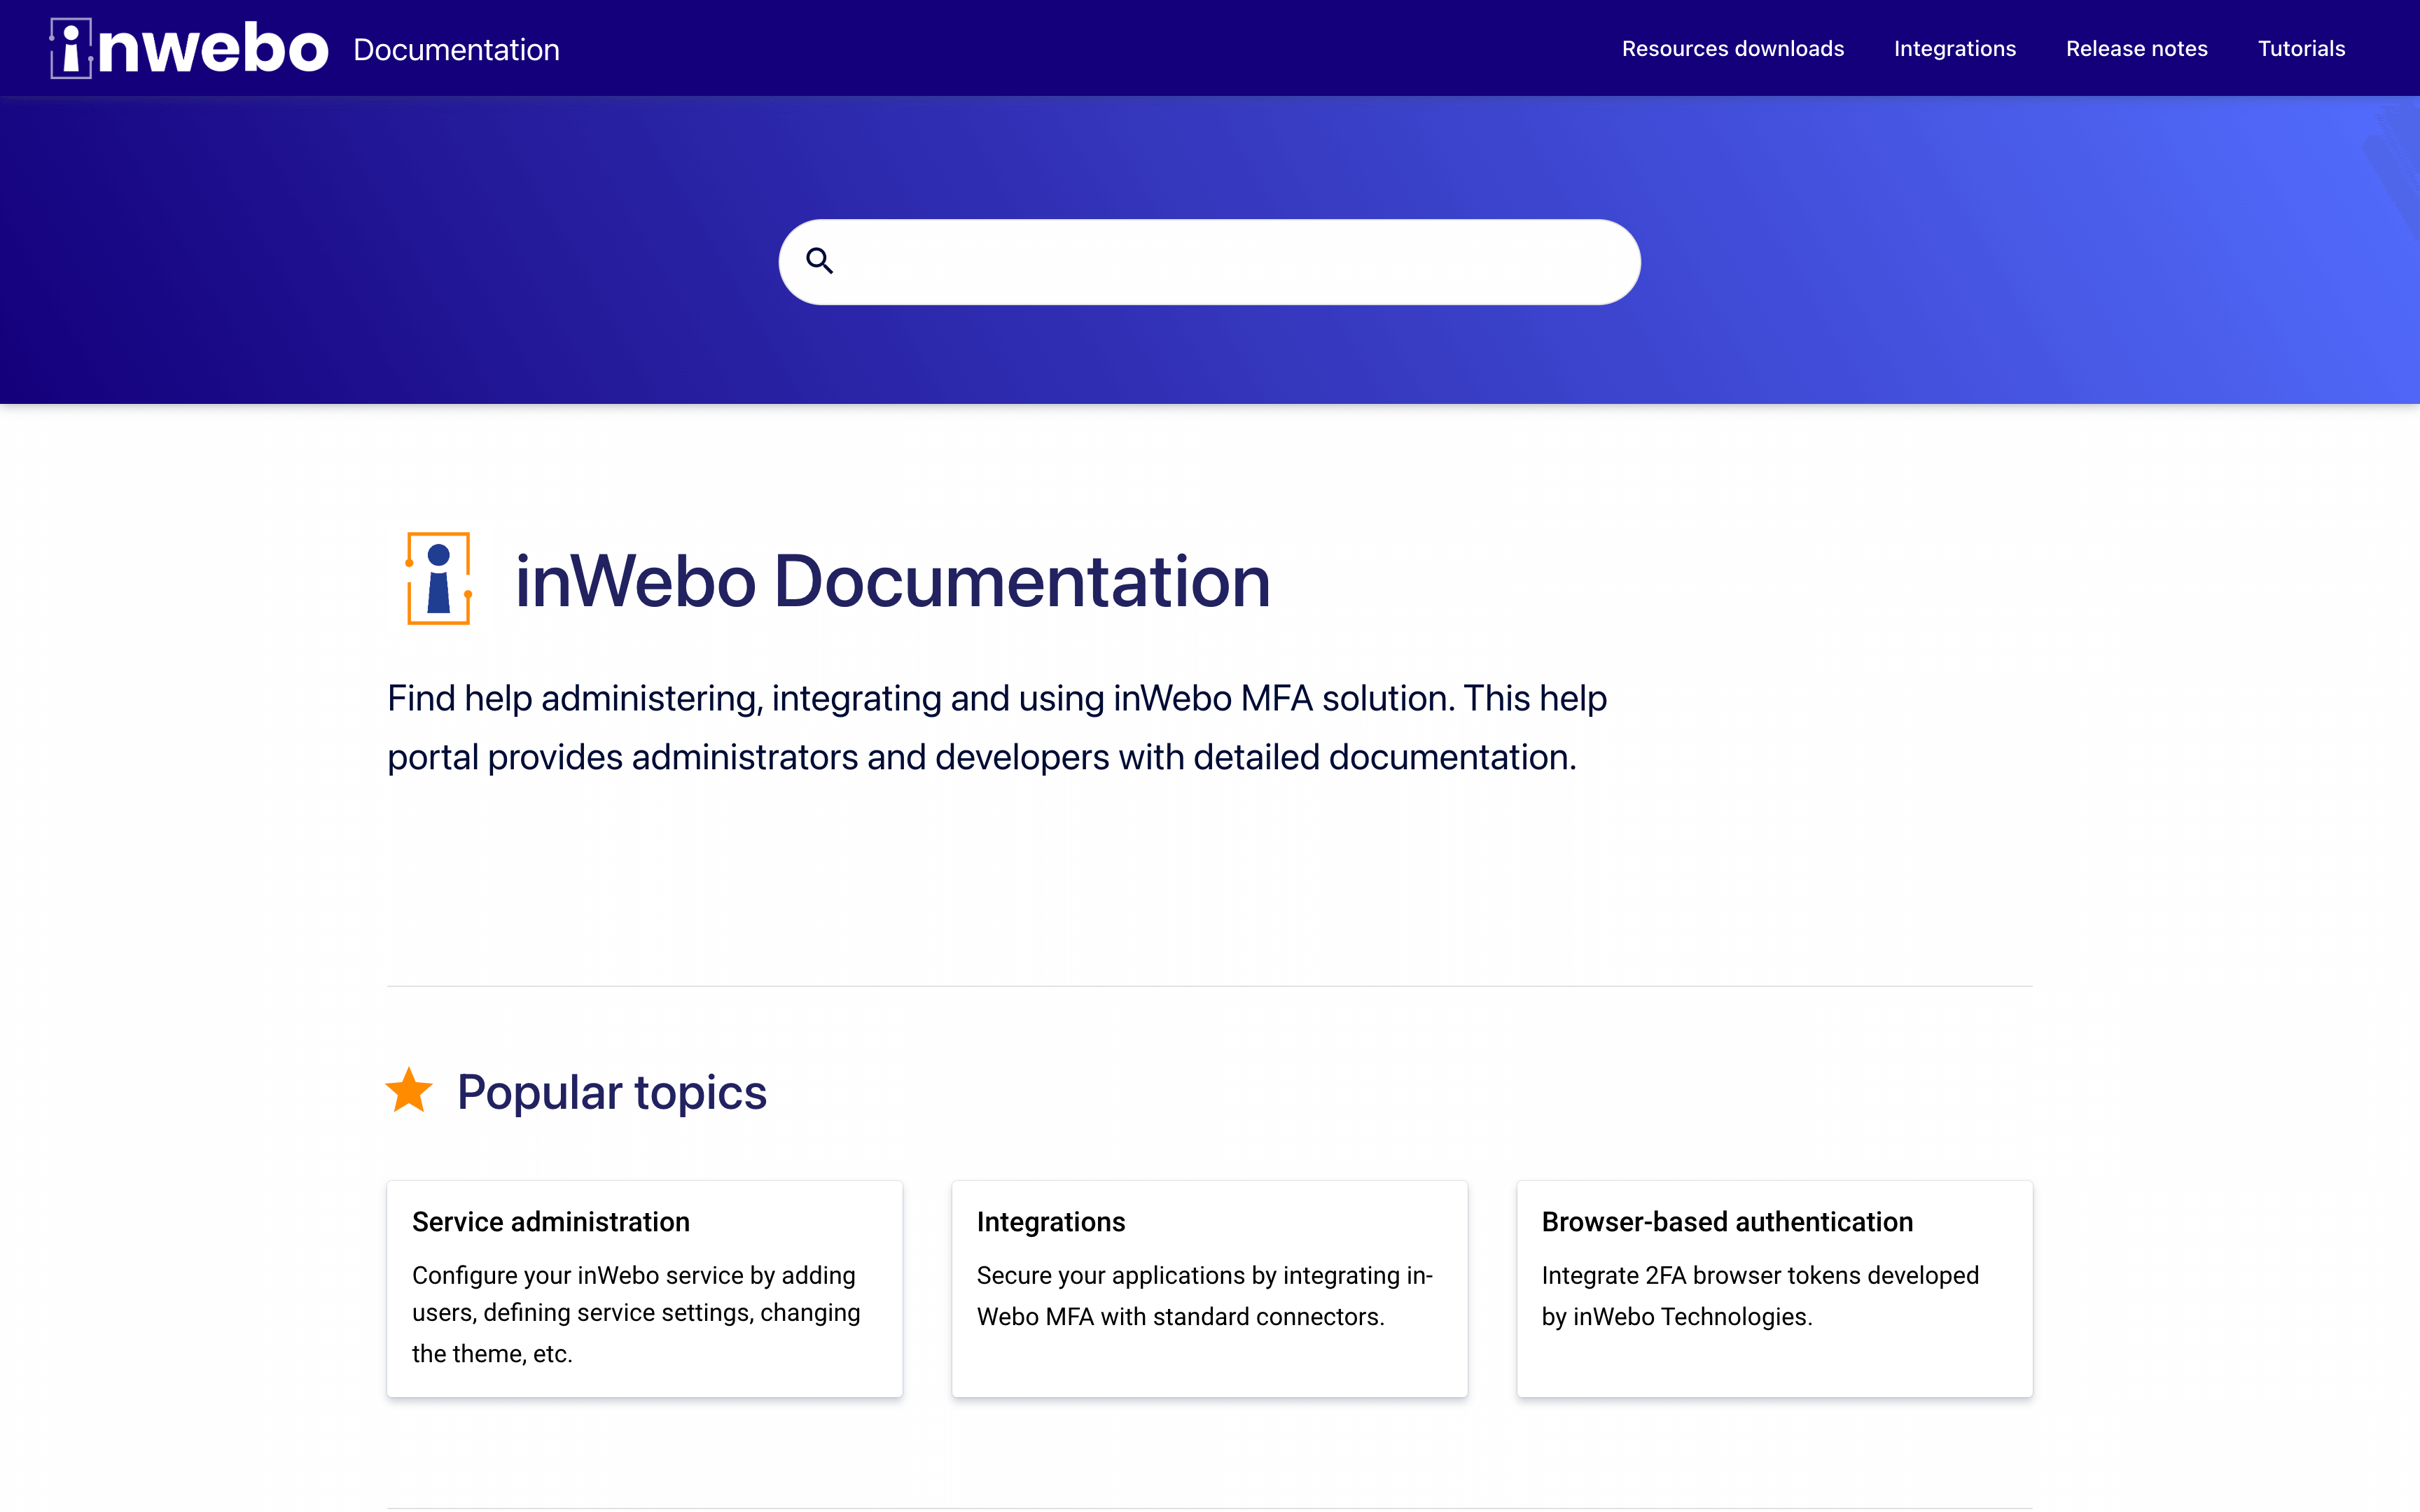Click the Popular topics heading
Viewport: 2420px width, 1512px height.
(x=611, y=1092)
